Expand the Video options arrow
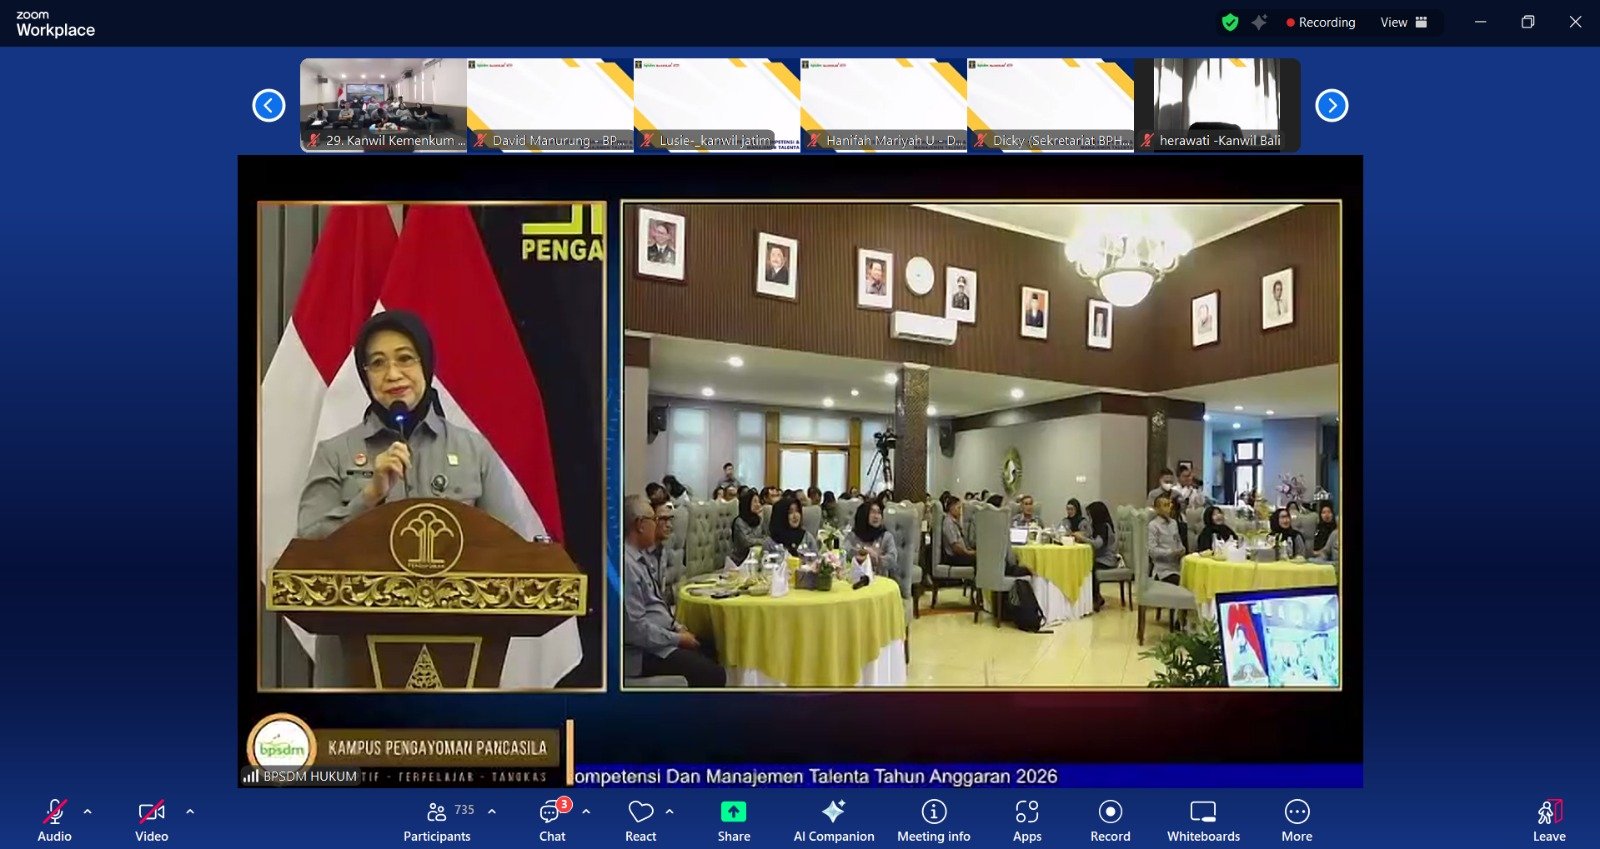1600x849 pixels. pyautogui.click(x=190, y=811)
